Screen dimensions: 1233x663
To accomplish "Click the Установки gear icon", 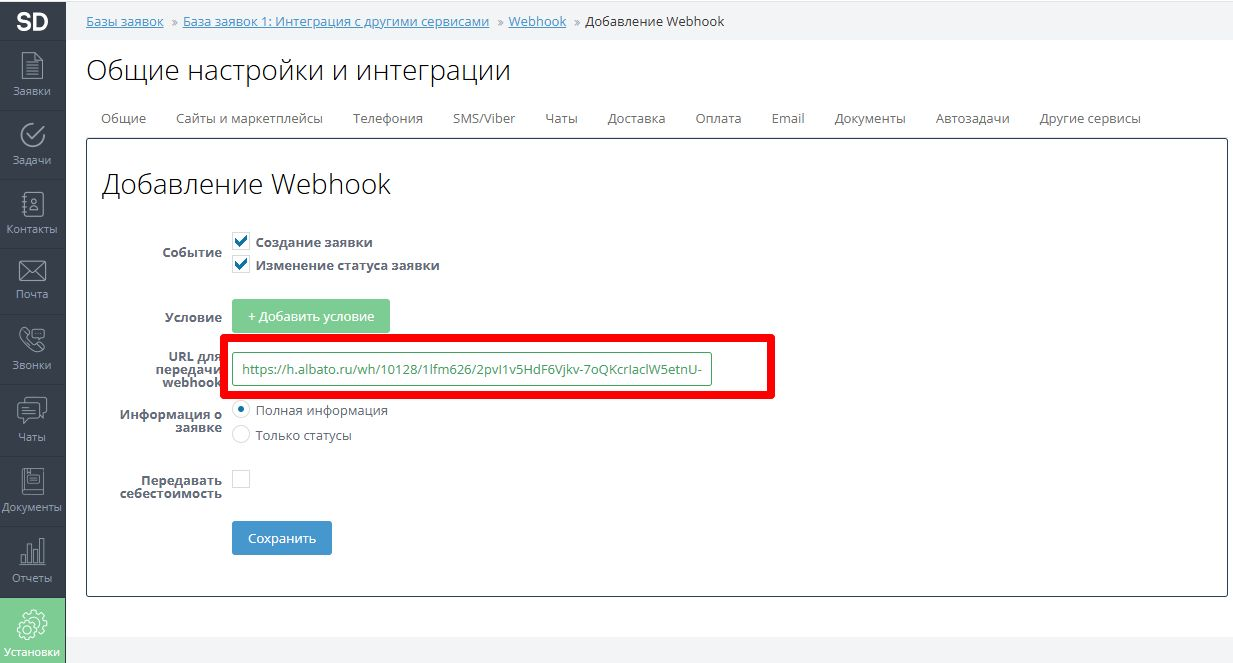I will click(32, 624).
